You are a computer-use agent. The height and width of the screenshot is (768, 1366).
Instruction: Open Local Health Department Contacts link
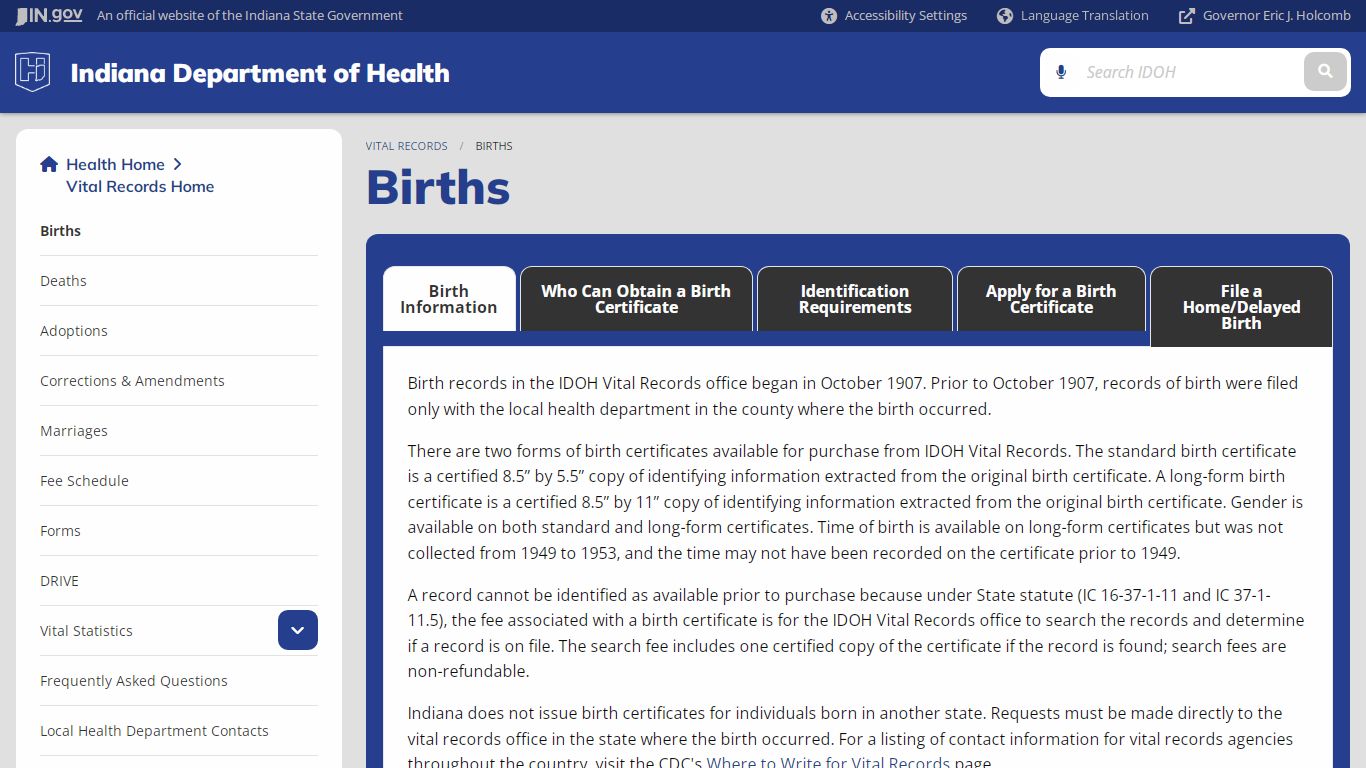[x=179, y=731]
